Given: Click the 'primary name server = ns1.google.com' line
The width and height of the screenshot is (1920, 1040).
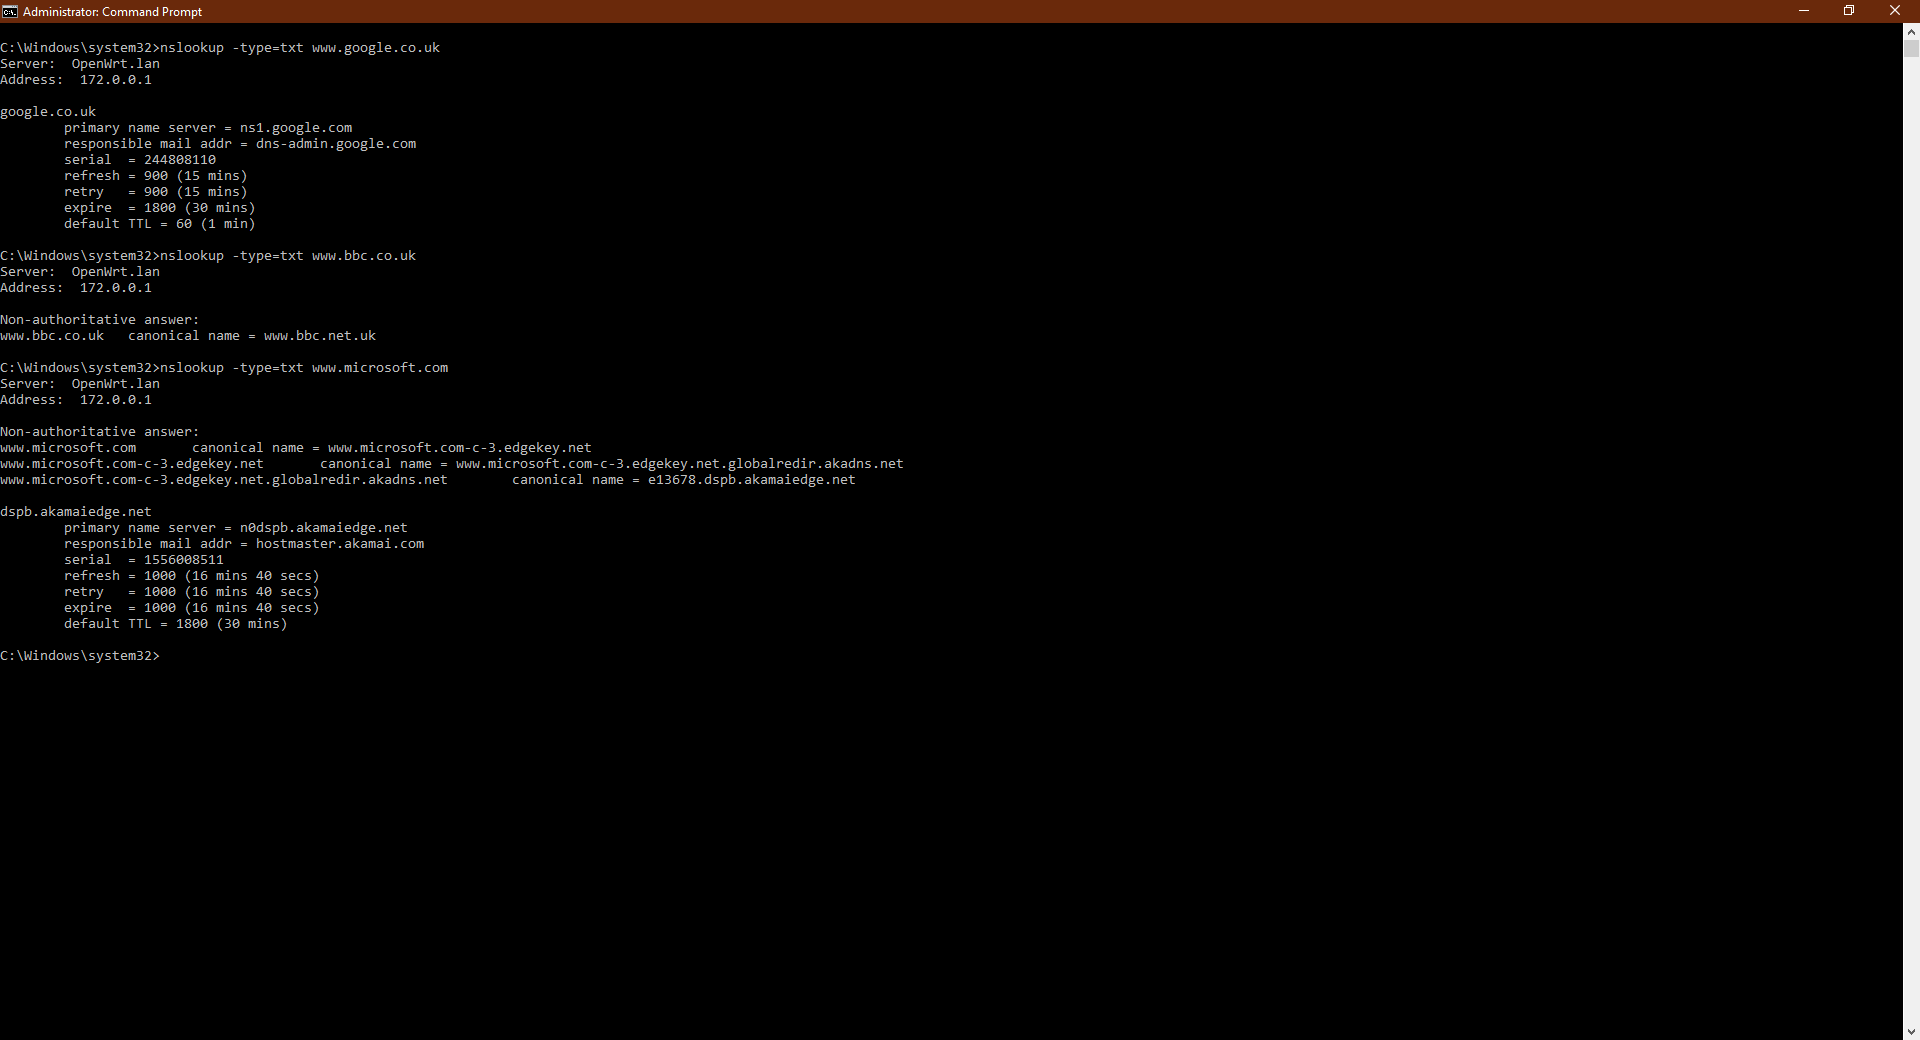Looking at the screenshot, I should click(x=208, y=128).
